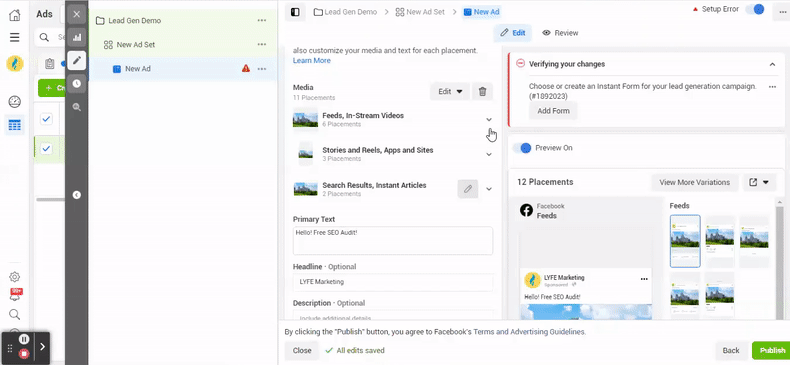Open options for Lead Gen Demo campaign

click(x=261, y=21)
